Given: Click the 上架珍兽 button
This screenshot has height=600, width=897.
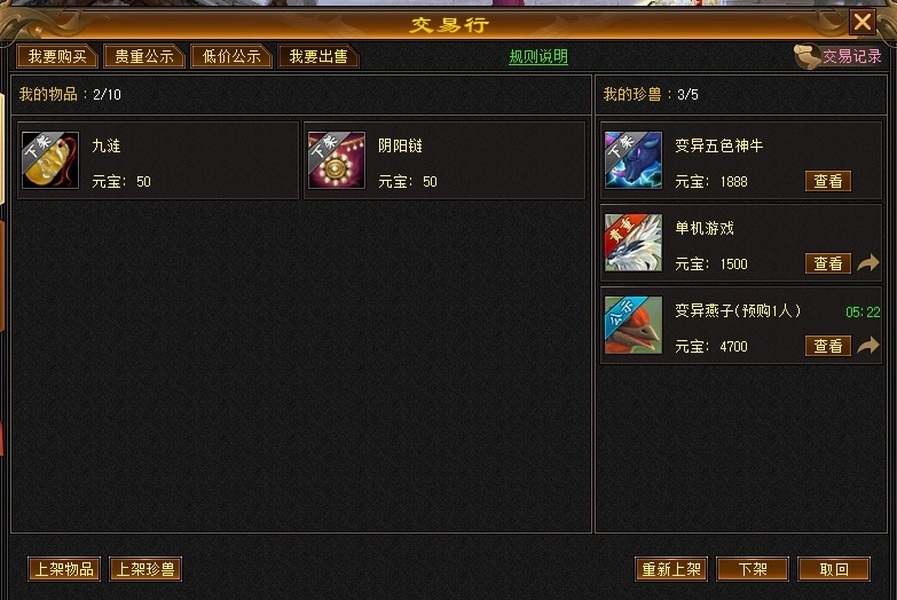Looking at the screenshot, I should tap(145, 569).
